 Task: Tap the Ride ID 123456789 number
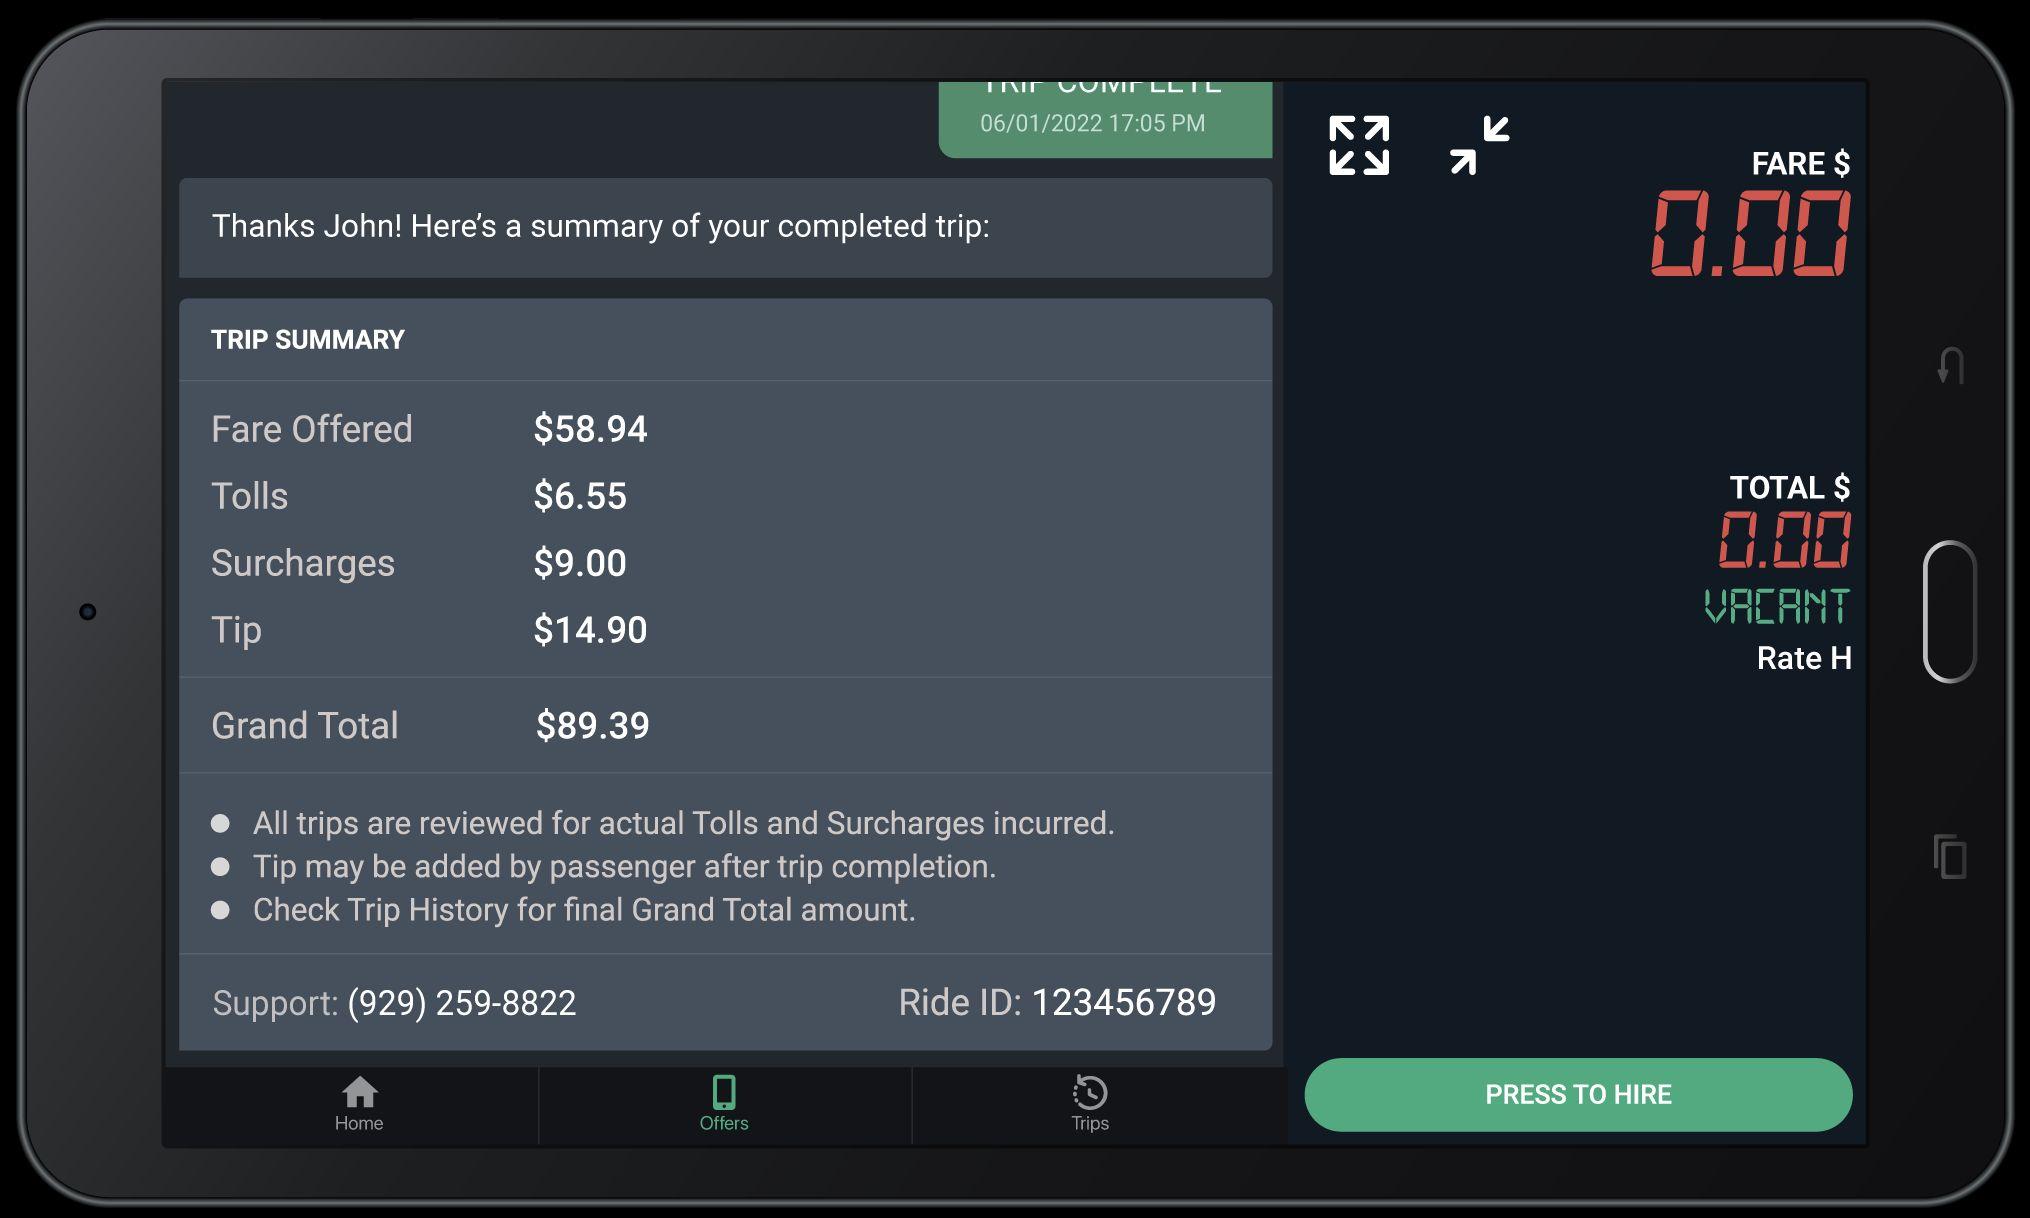tap(1123, 1003)
